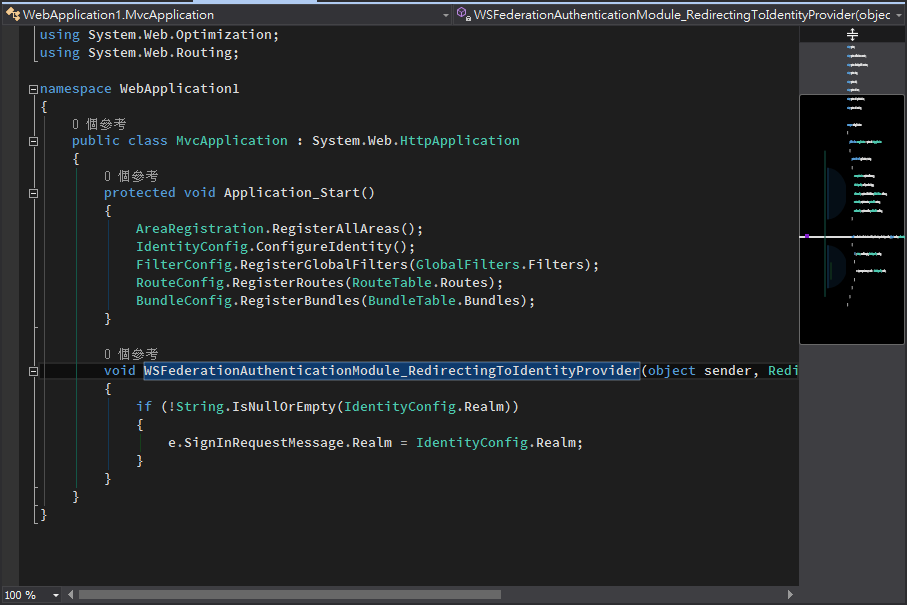This screenshot has height=605, width=907.
Task: Click the using System.Web.Routing line
Action: click(x=139, y=53)
